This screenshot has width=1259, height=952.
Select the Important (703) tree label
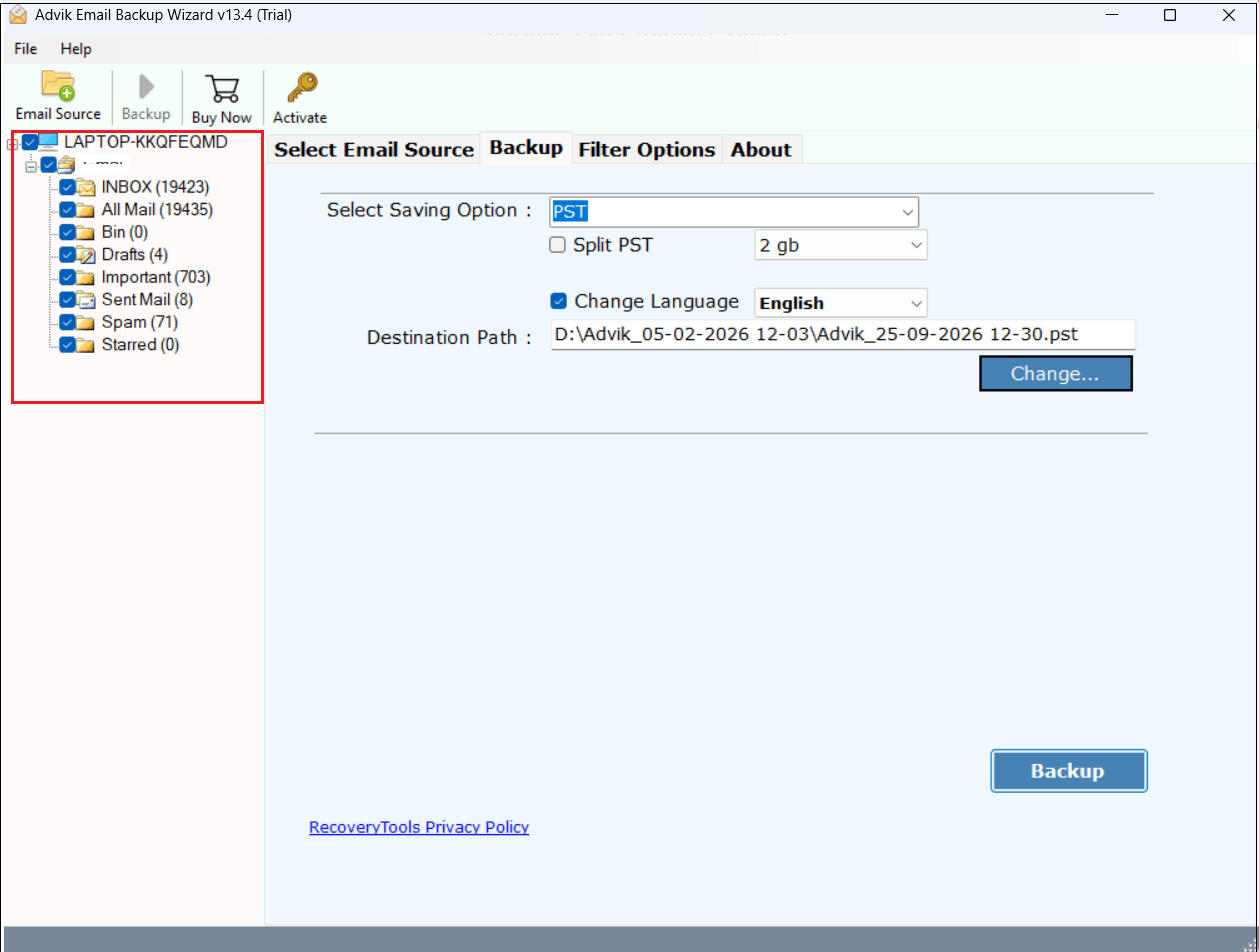[x=156, y=277]
